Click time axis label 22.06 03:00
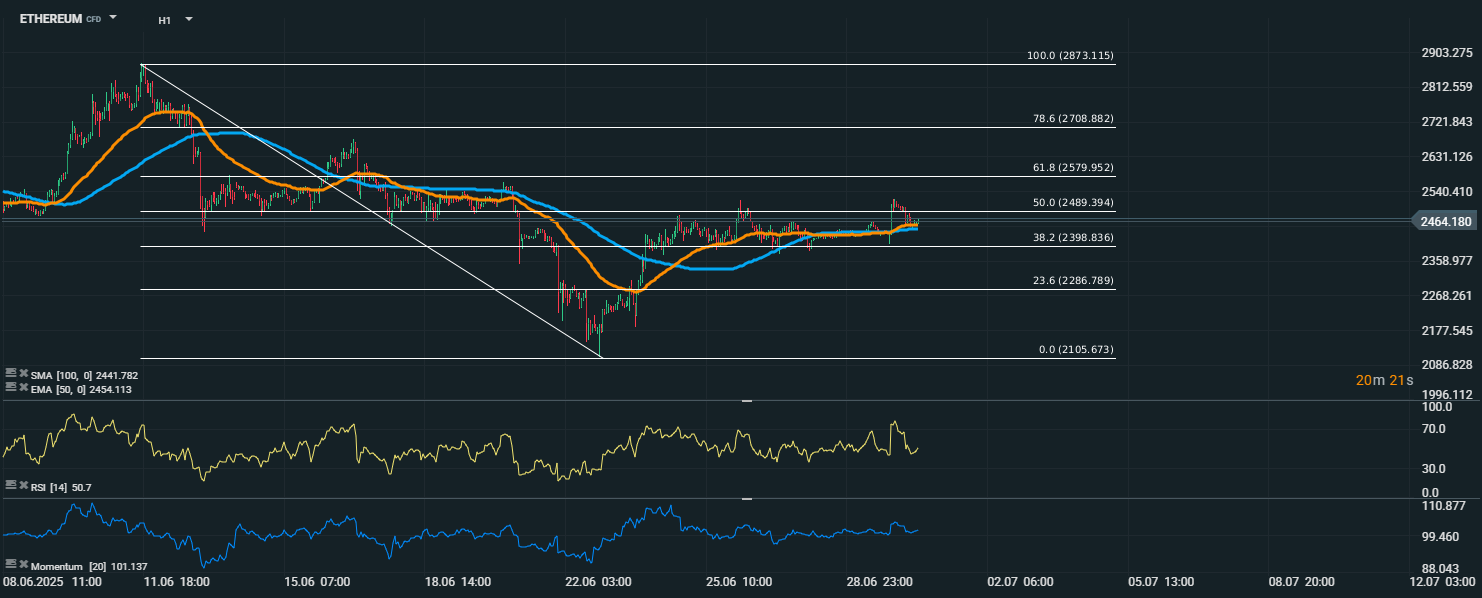The height and width of the screenshot is (598, 1482). point(598,581)
